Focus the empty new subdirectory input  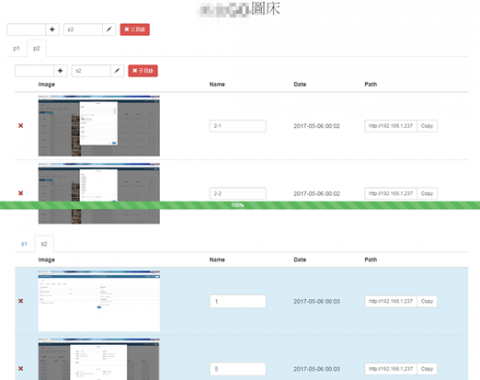(x=34, y=71)
